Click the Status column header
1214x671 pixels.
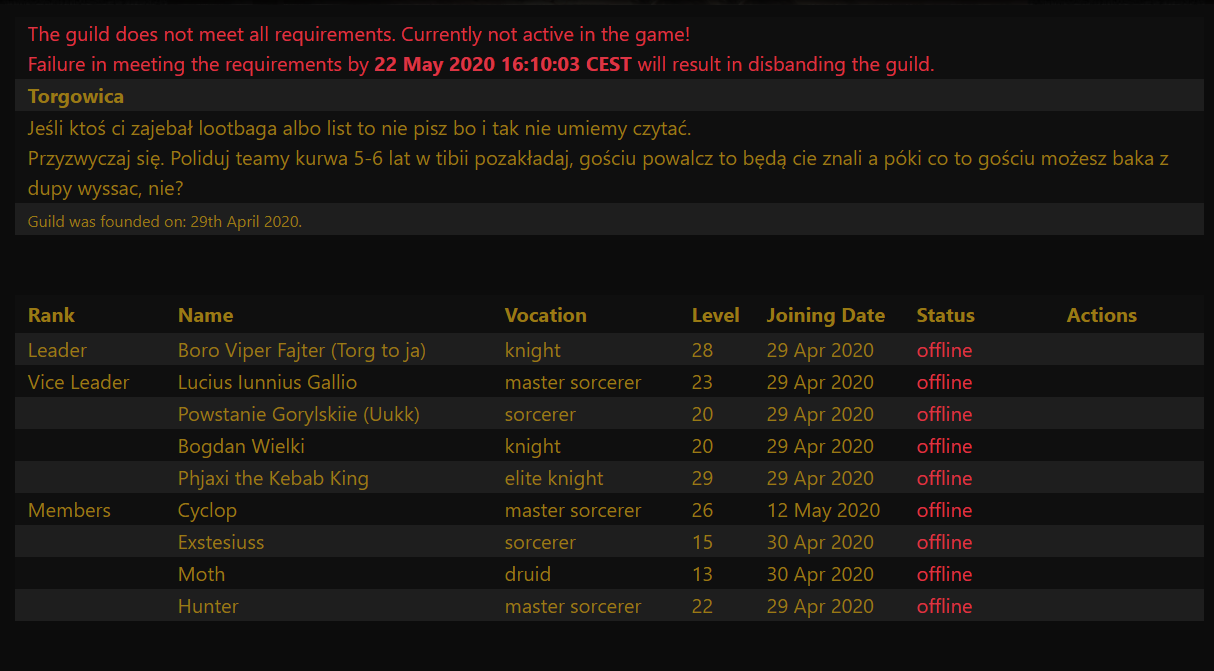(946, 315)
